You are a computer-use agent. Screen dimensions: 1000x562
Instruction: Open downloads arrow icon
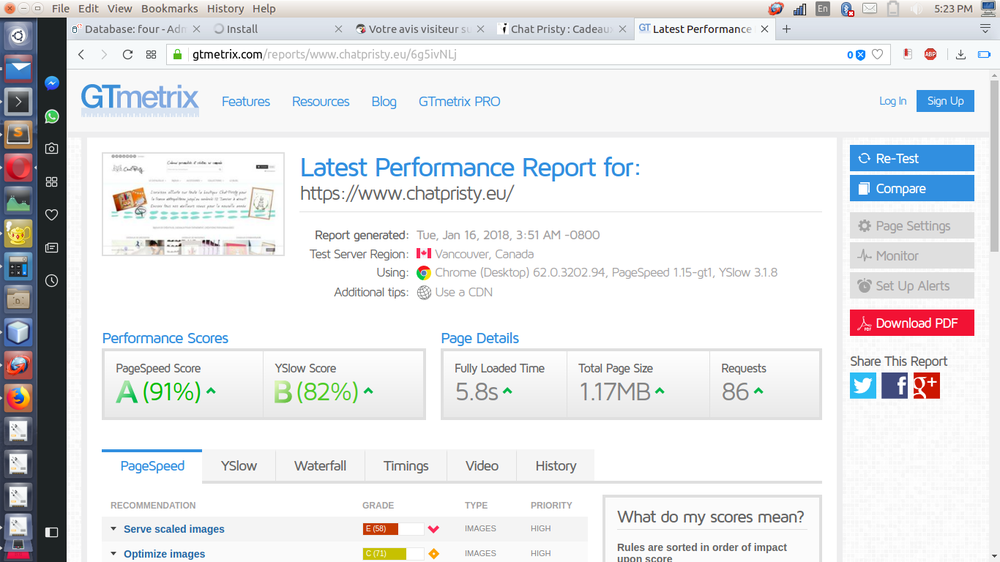pyautogui.click(x=960, y=54)
